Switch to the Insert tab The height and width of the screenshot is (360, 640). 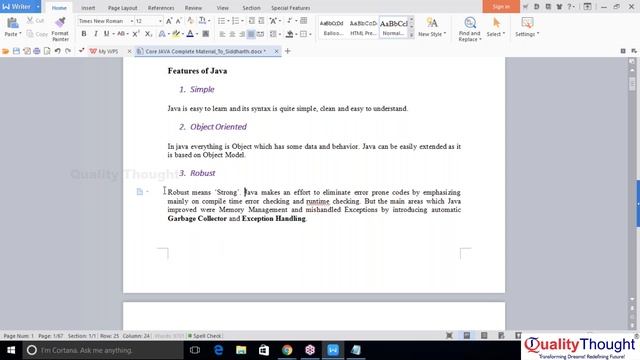88,8
